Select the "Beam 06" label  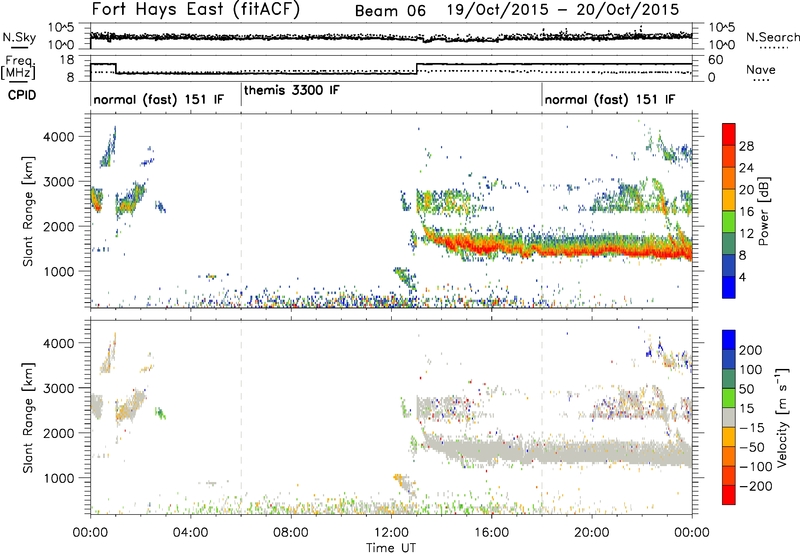tap(390, 11)
